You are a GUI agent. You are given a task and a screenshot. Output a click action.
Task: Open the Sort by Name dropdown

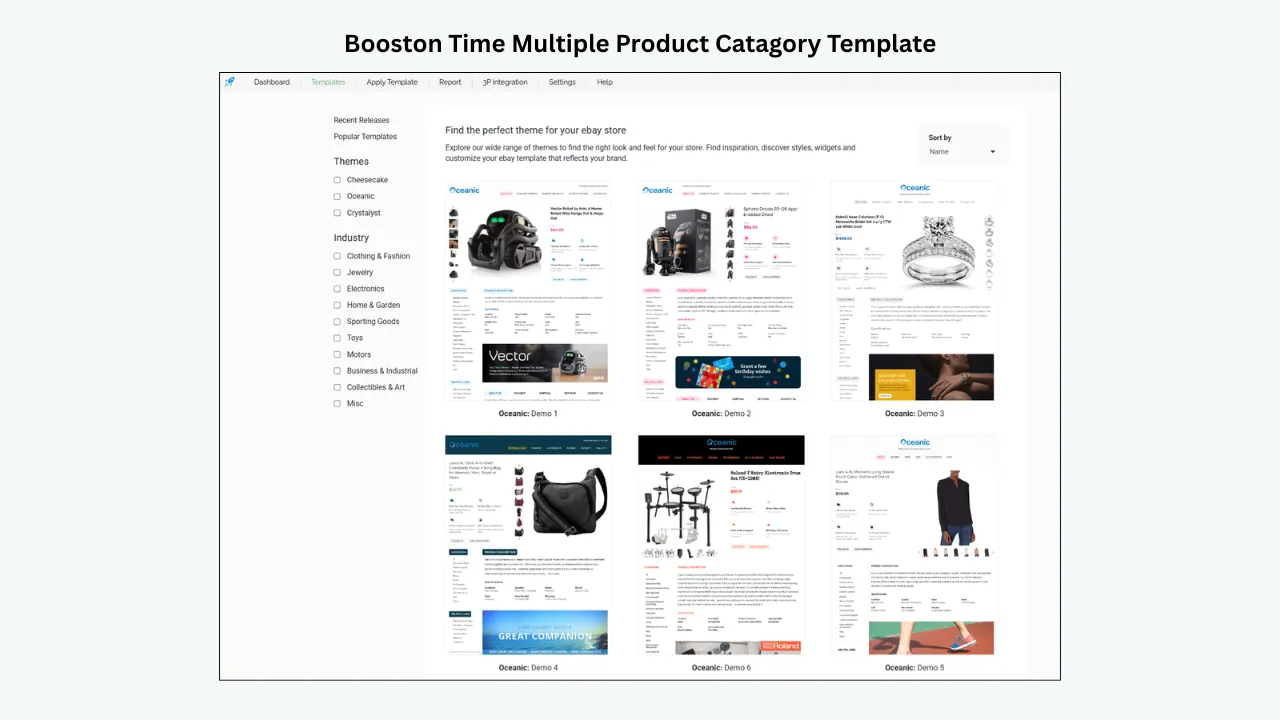[963, 152]
